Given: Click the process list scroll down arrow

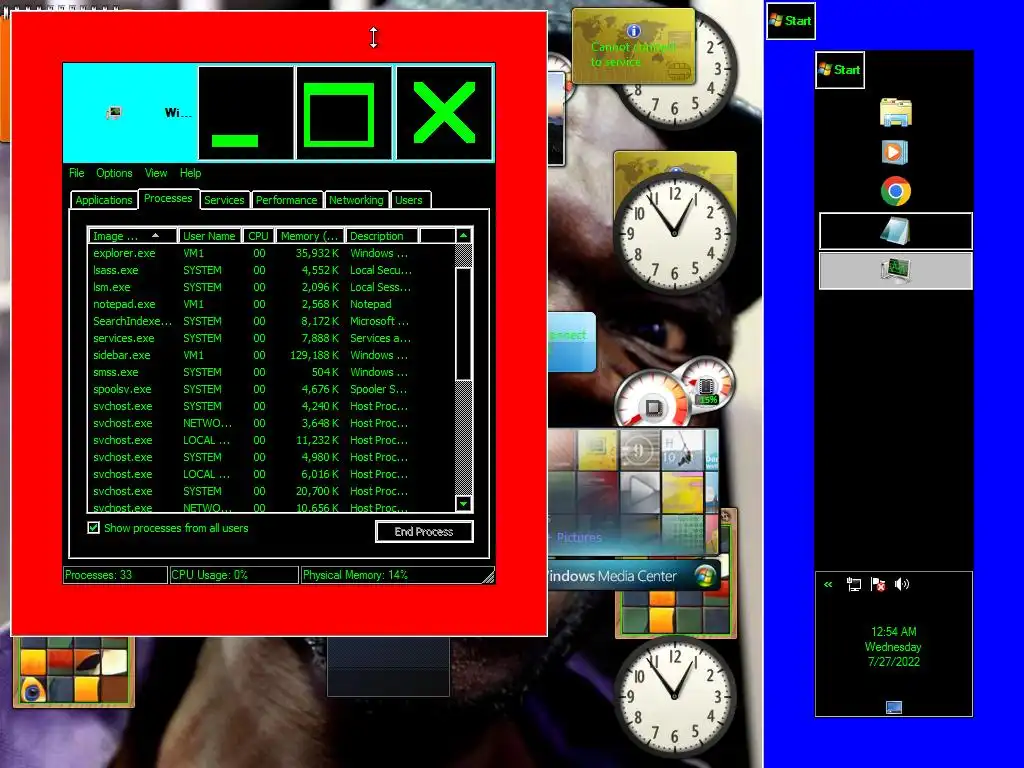Looking at the screenshot, I should (x=463, y=504).
